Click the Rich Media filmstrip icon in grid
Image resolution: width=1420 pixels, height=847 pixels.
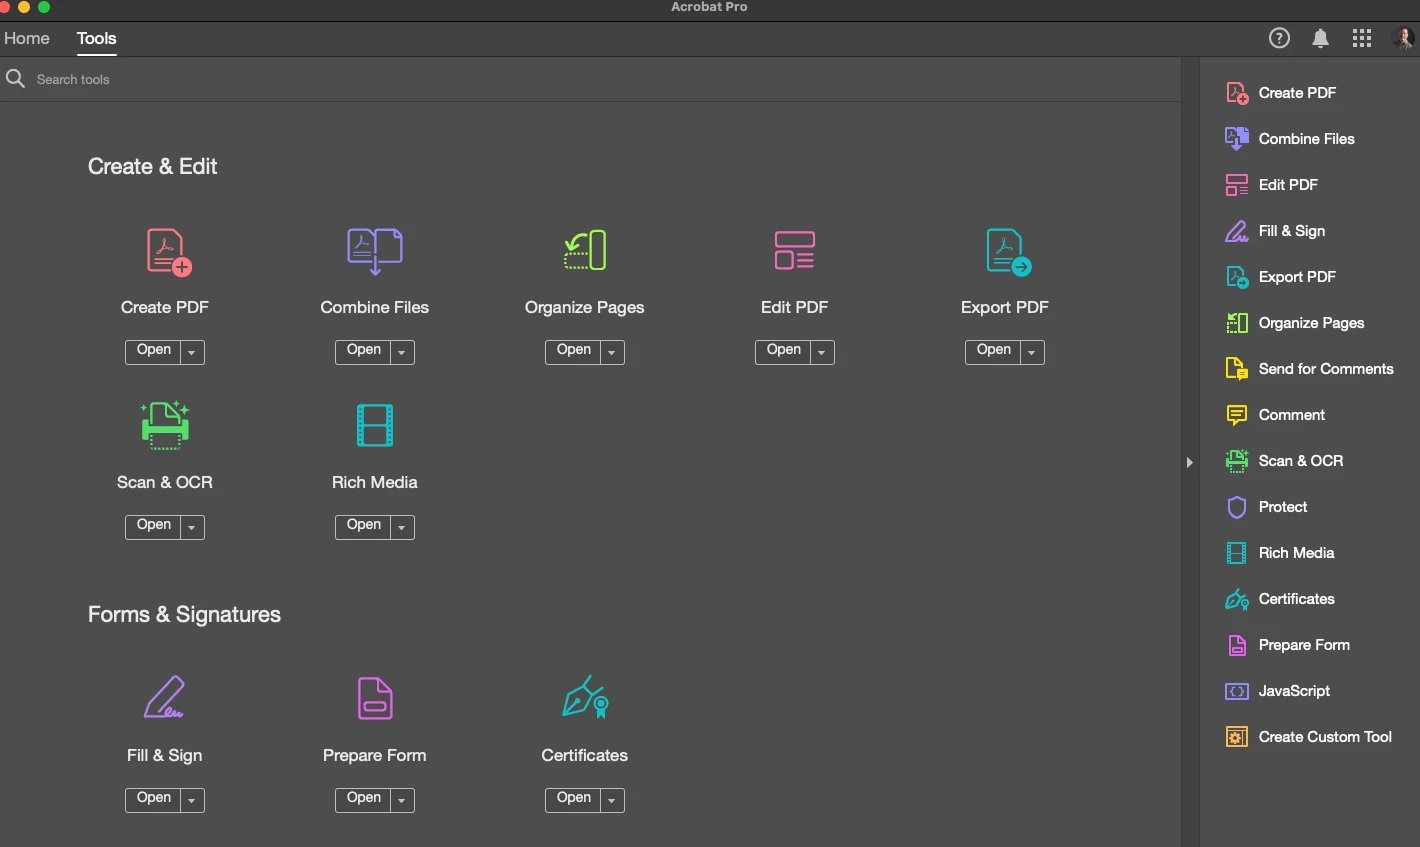coord(375,425)
